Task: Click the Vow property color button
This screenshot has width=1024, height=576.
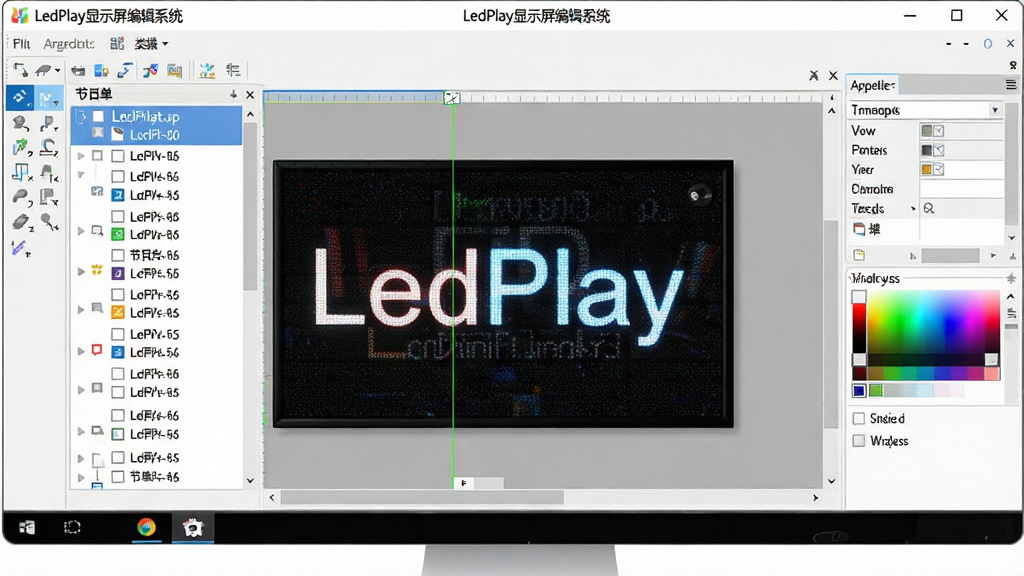Action: [933, 131]
